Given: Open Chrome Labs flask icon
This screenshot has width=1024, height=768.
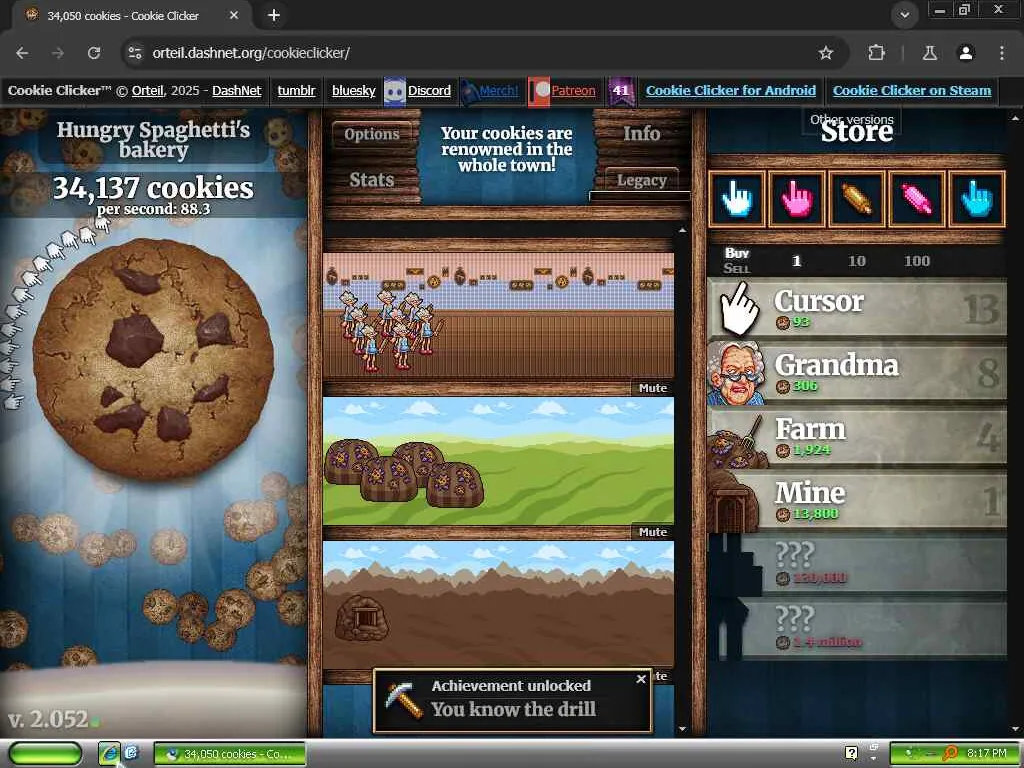Looking at the screenshot, I should [x=930, y=53].
